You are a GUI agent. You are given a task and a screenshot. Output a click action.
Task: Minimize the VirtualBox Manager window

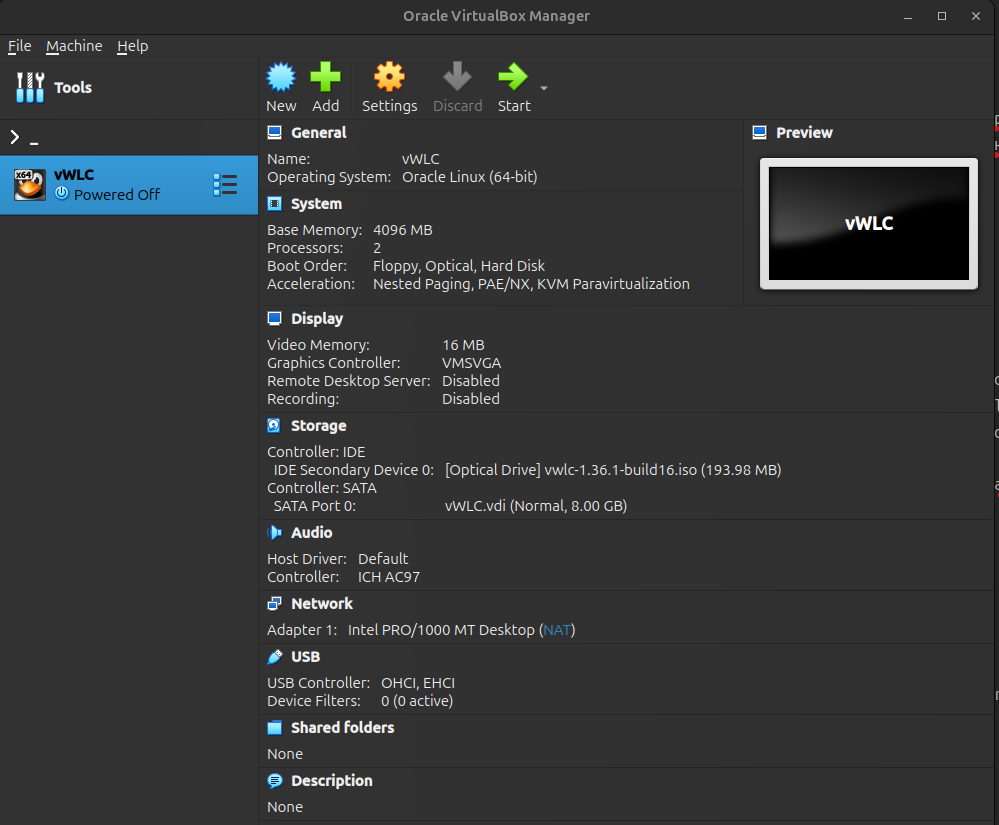(908, 17)
